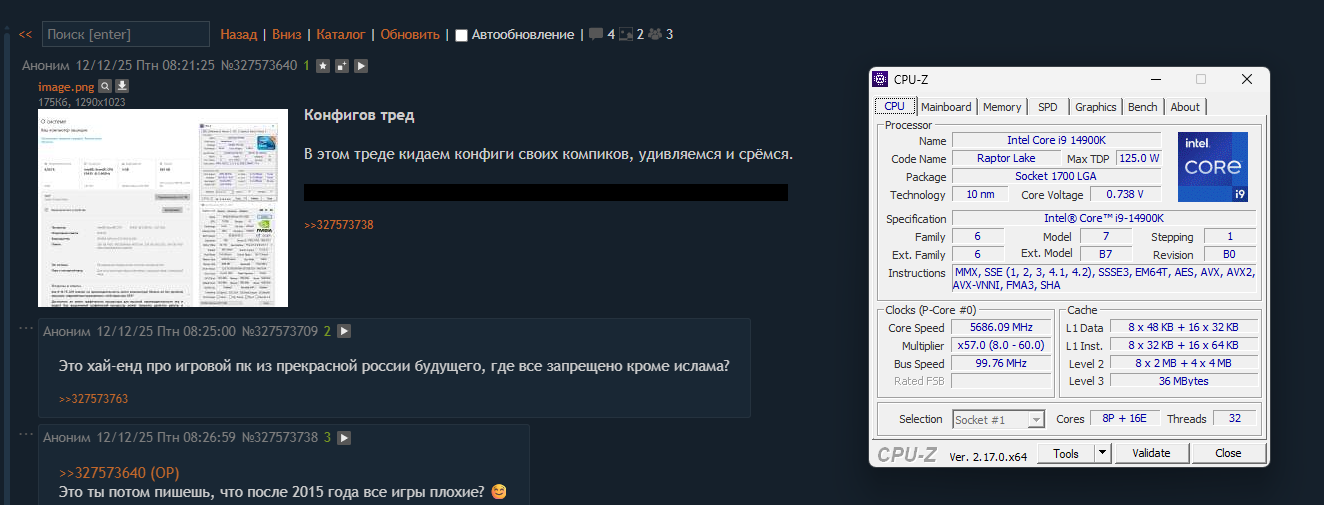
Task: Click the 0.738 V core voltage value
Action: click(1125, 195)
